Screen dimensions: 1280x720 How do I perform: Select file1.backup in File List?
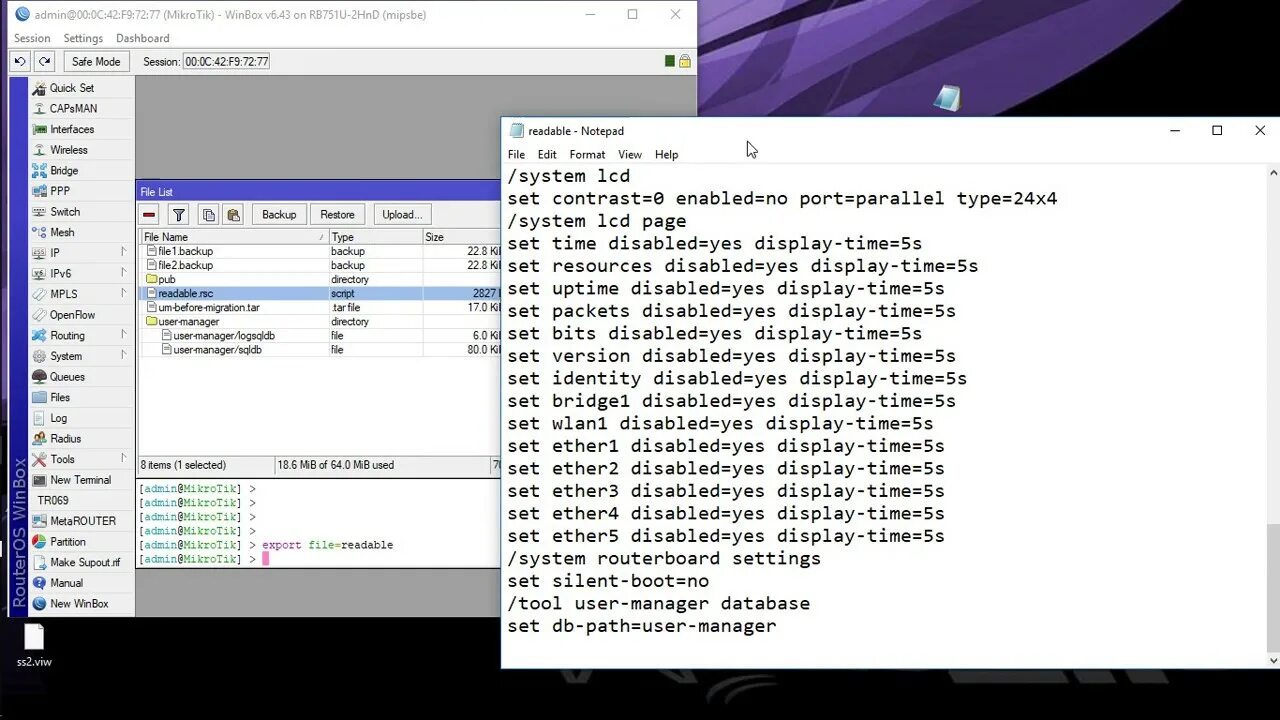point(319,251)
